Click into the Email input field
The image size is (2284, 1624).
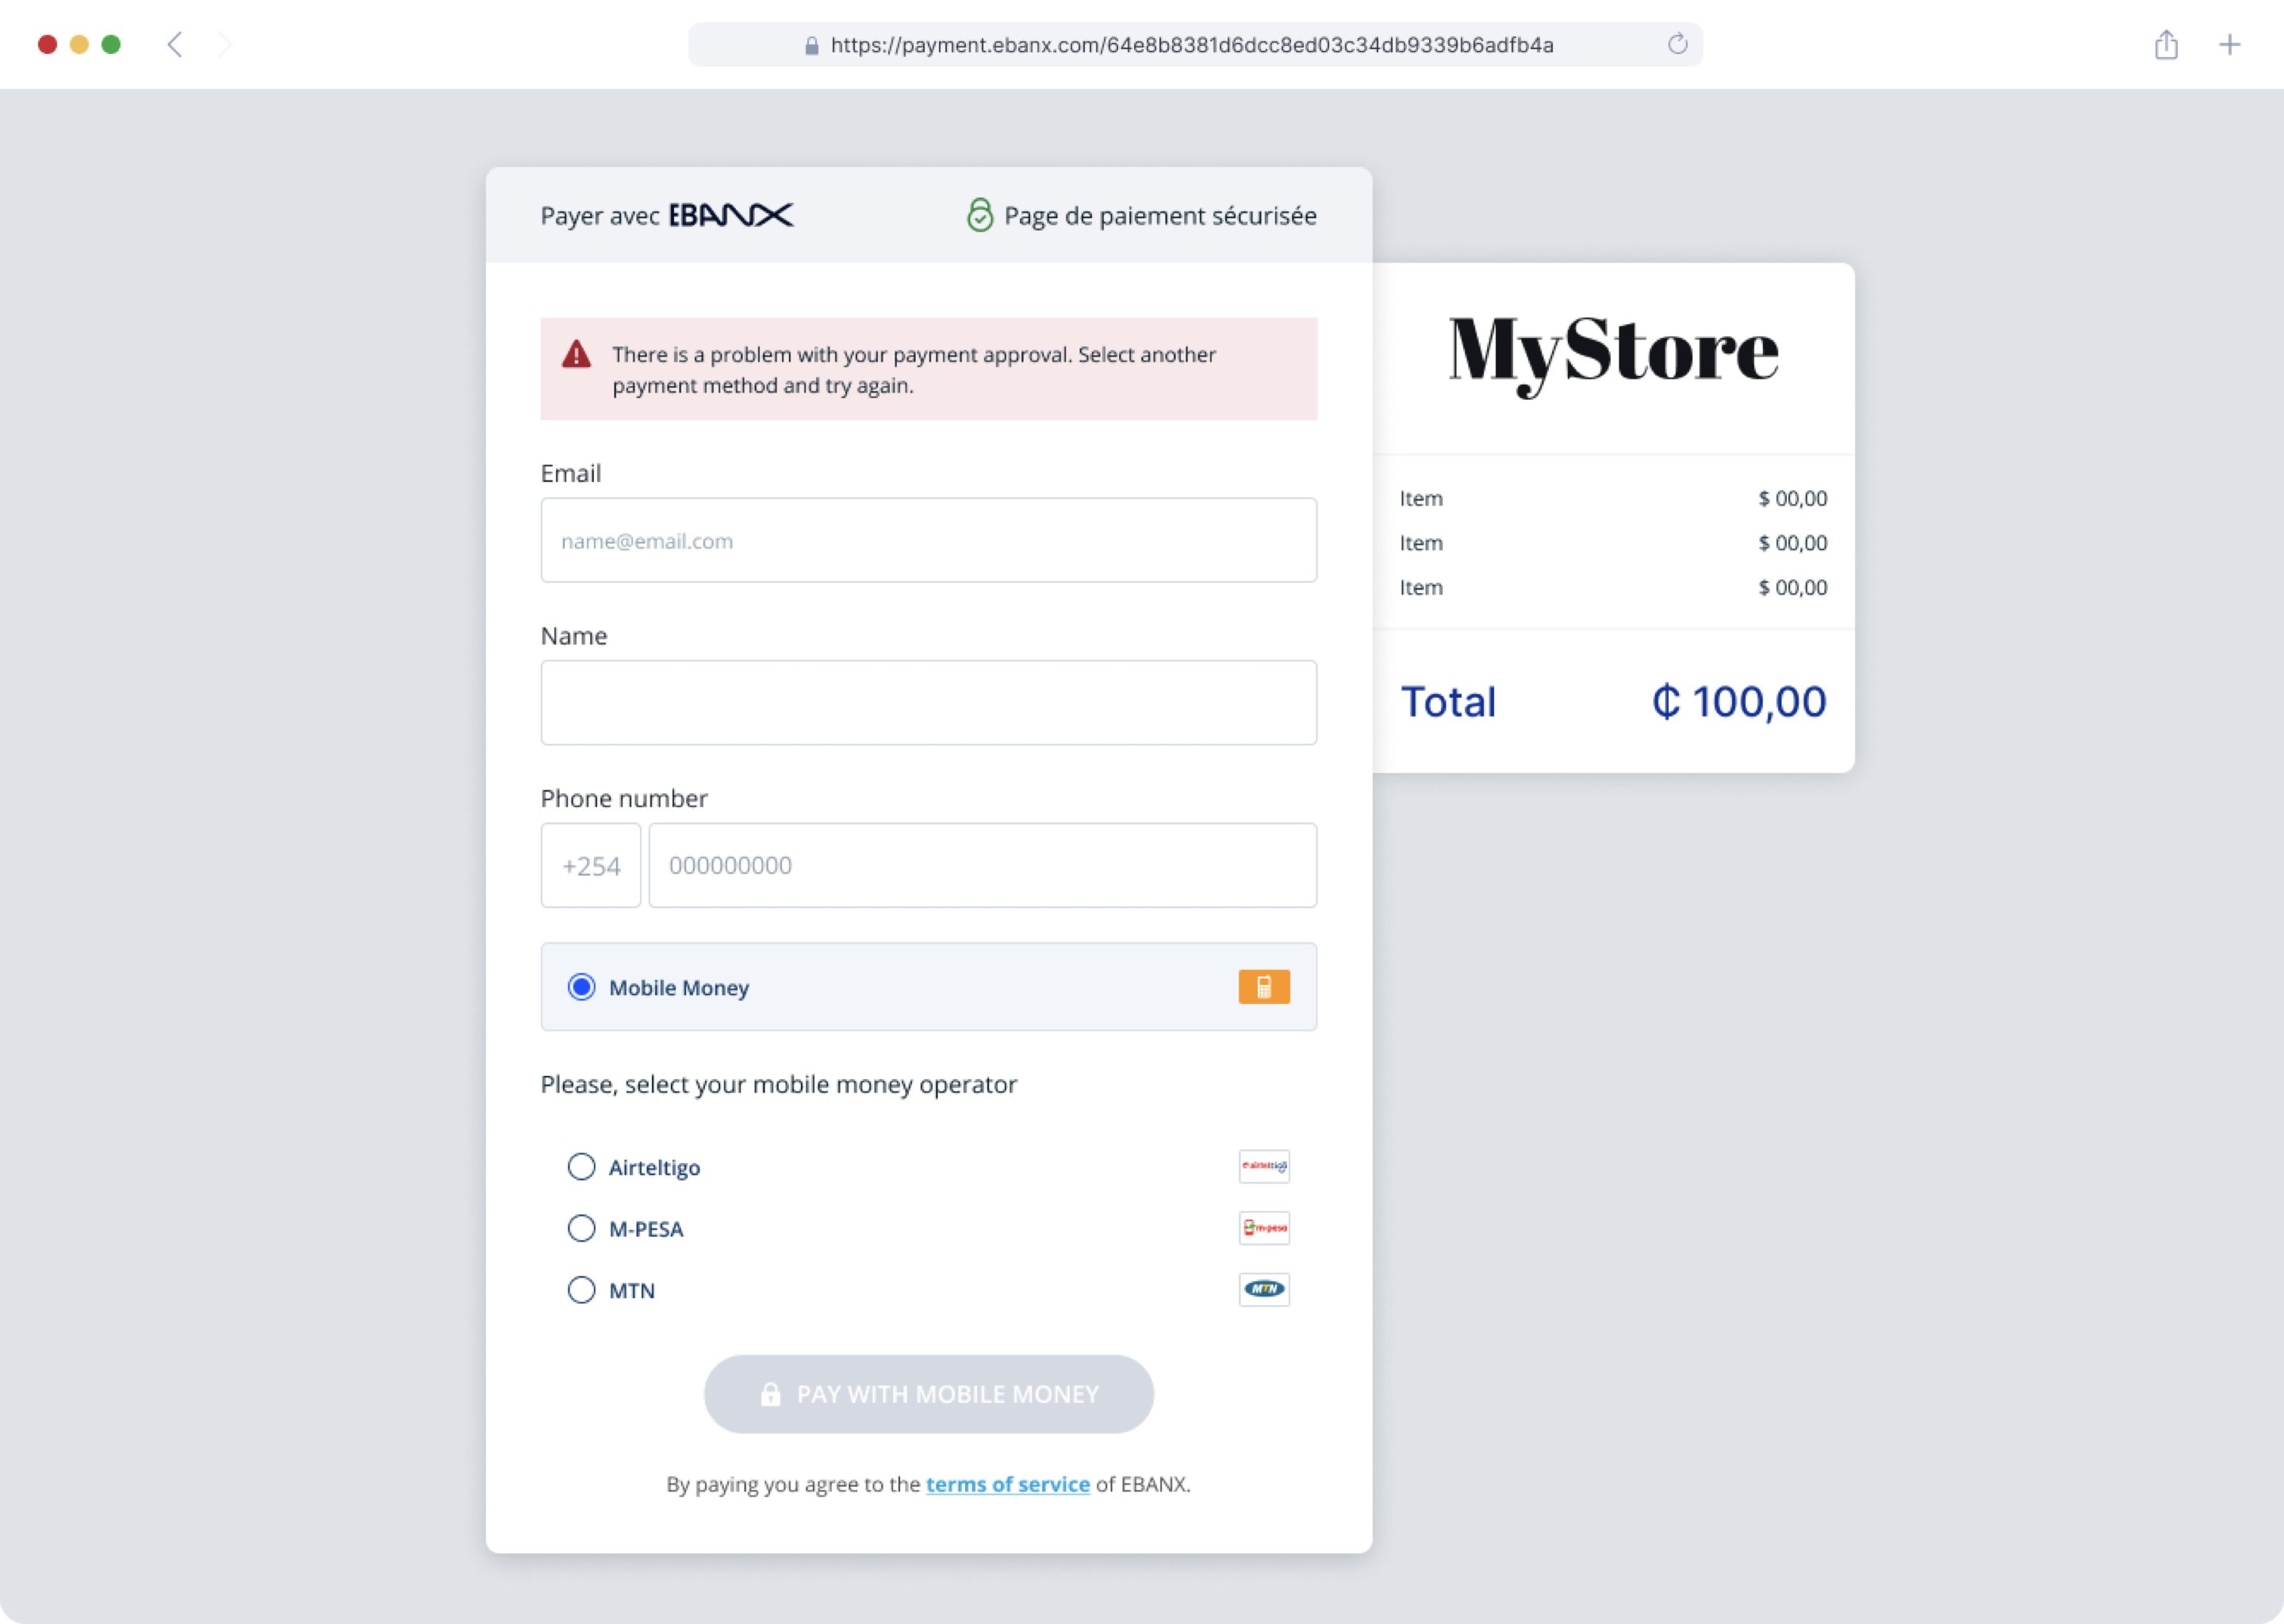click(928, 540)
